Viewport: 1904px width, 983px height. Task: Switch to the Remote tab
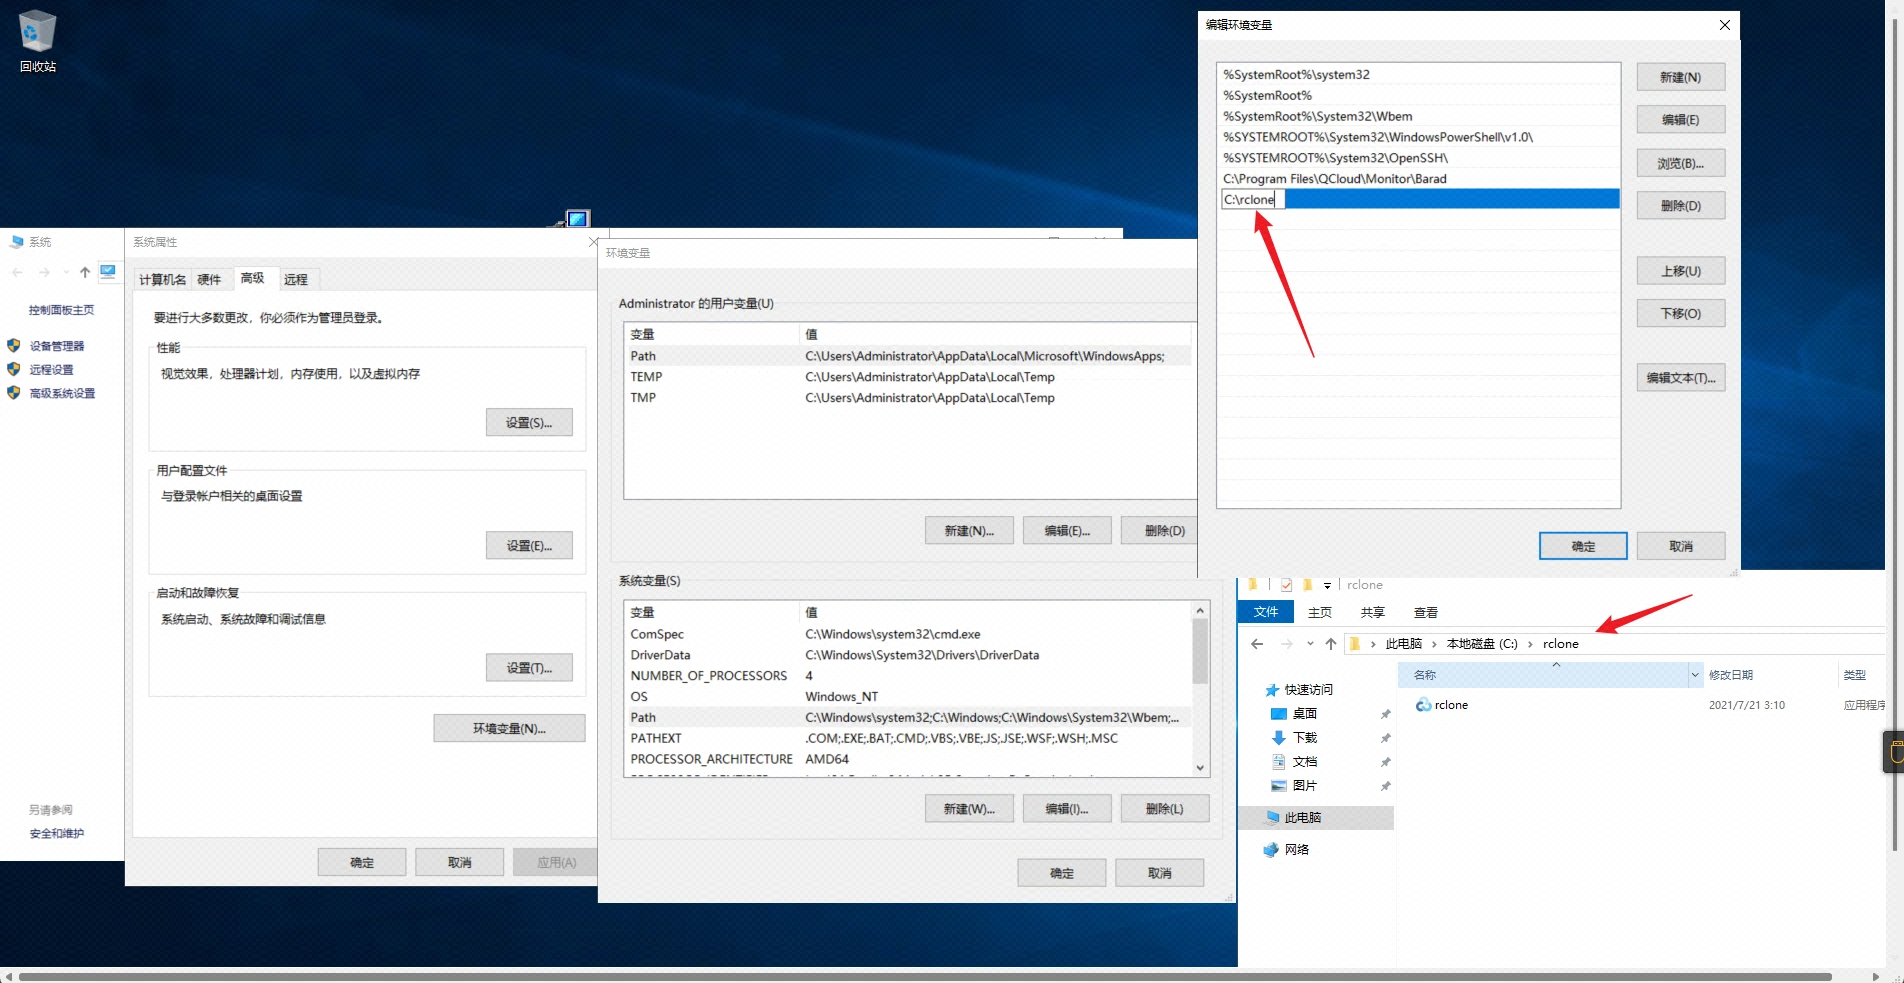pos(296,280)
